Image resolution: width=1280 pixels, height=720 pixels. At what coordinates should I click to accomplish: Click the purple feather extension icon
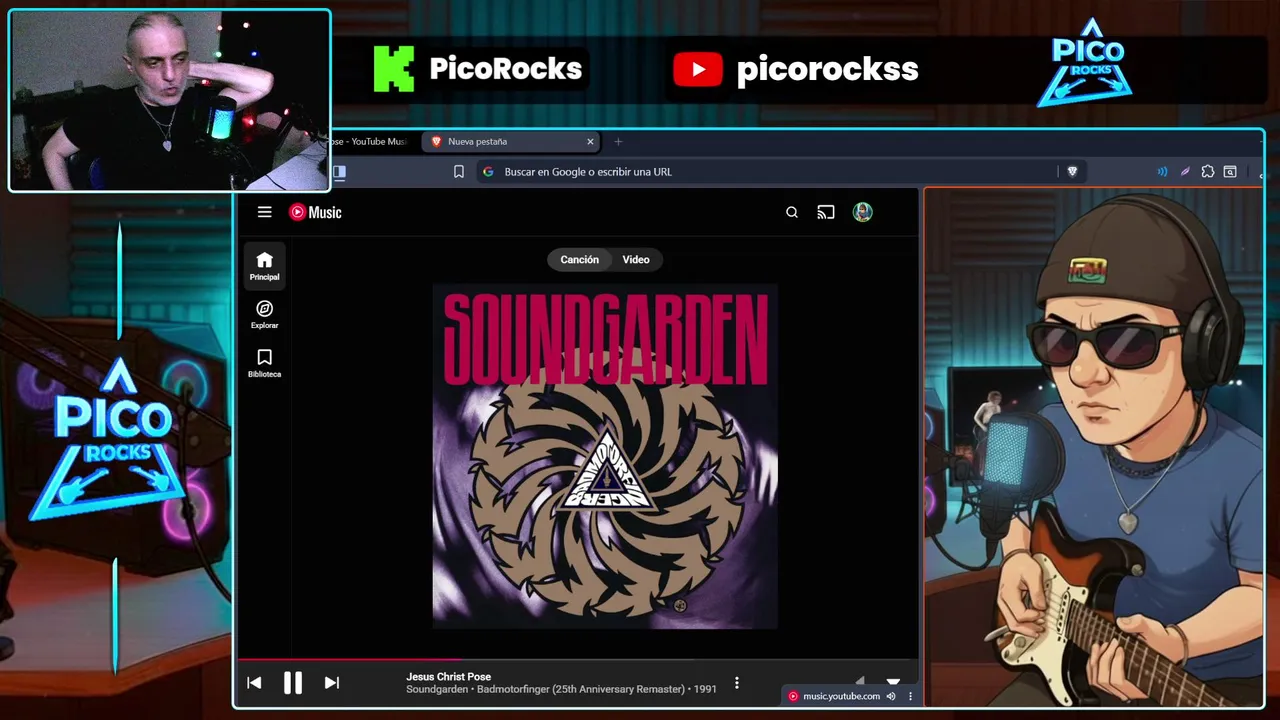(1185, 172)
